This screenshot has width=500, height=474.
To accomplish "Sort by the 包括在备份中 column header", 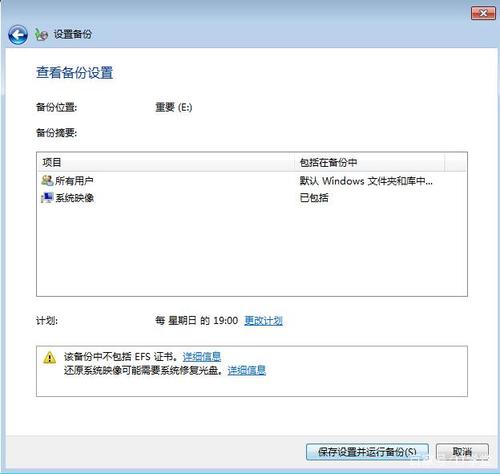I will pos(369,162).
